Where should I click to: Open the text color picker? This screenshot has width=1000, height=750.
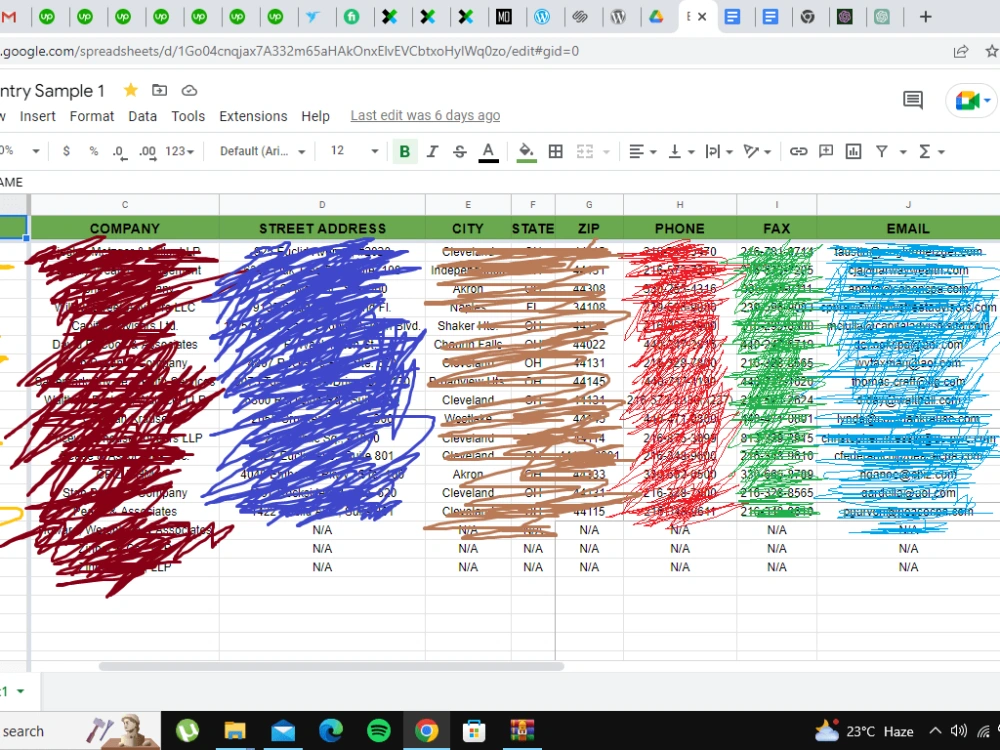(x=488, y=152)
